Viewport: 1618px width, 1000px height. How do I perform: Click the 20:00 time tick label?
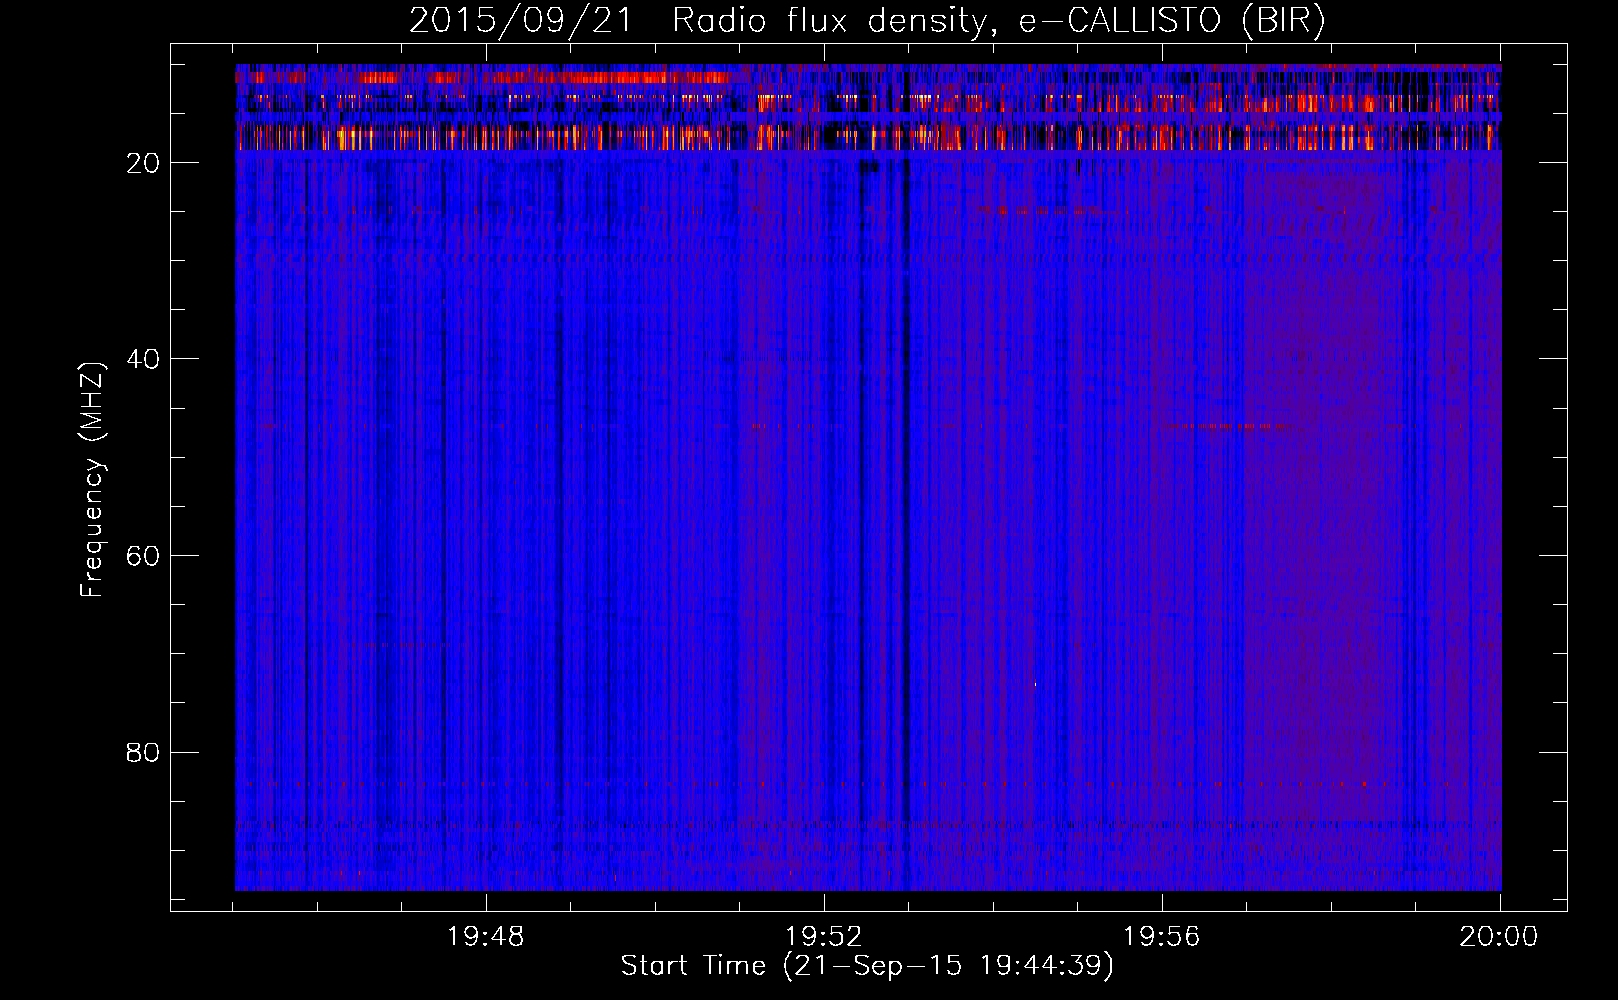click(1499, 937)
